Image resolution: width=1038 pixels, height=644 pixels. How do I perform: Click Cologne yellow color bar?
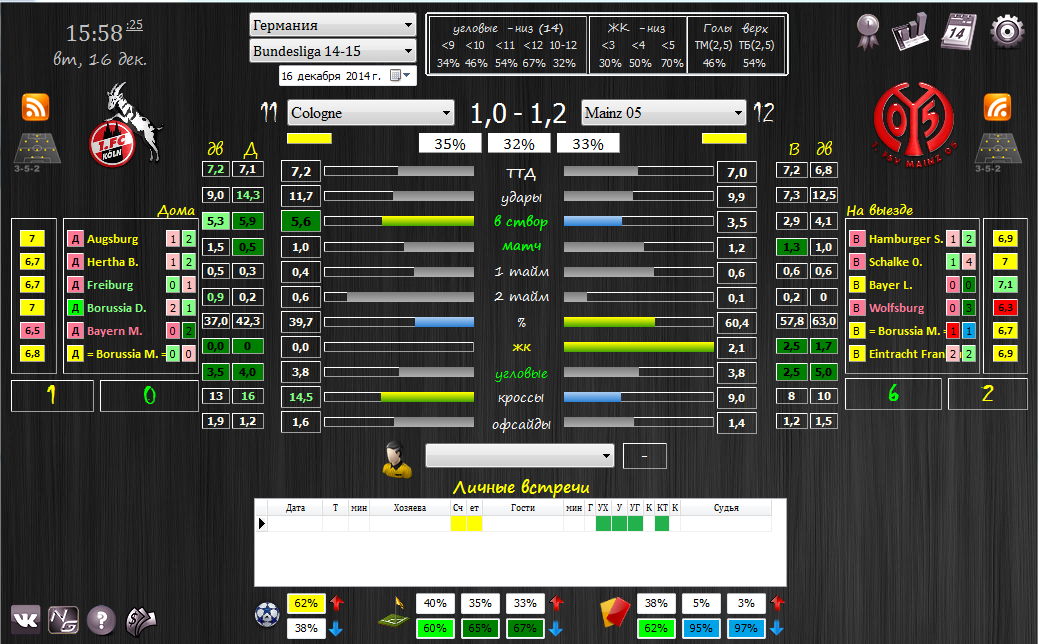(309, 138)
